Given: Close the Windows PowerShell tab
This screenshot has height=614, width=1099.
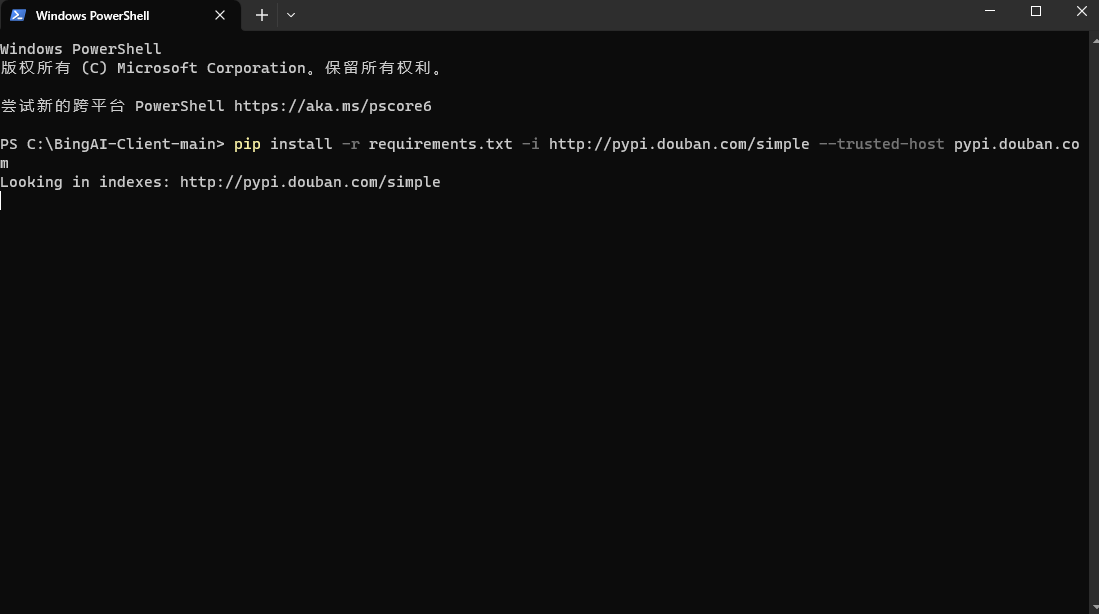Looking at the screenshot, I should coord(219,15).
